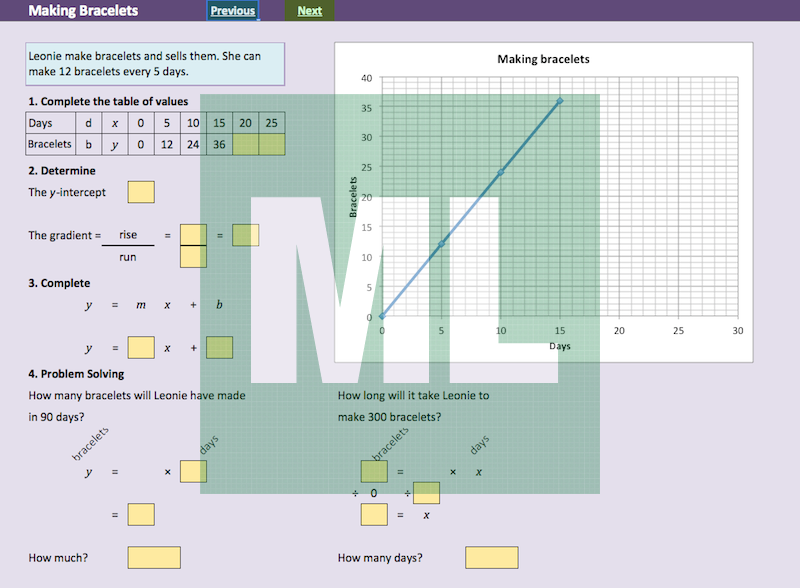
Task: Click the How much? answer field
Action: pos(154,558)
